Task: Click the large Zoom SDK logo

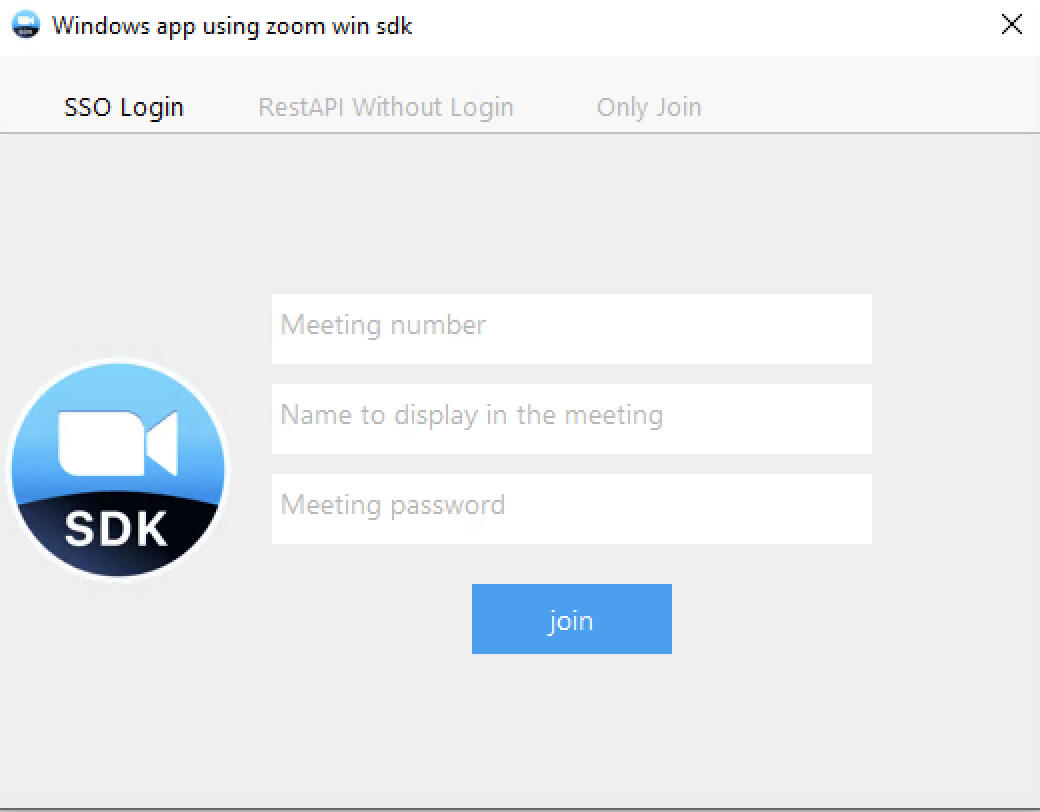Action: point(118,469)
